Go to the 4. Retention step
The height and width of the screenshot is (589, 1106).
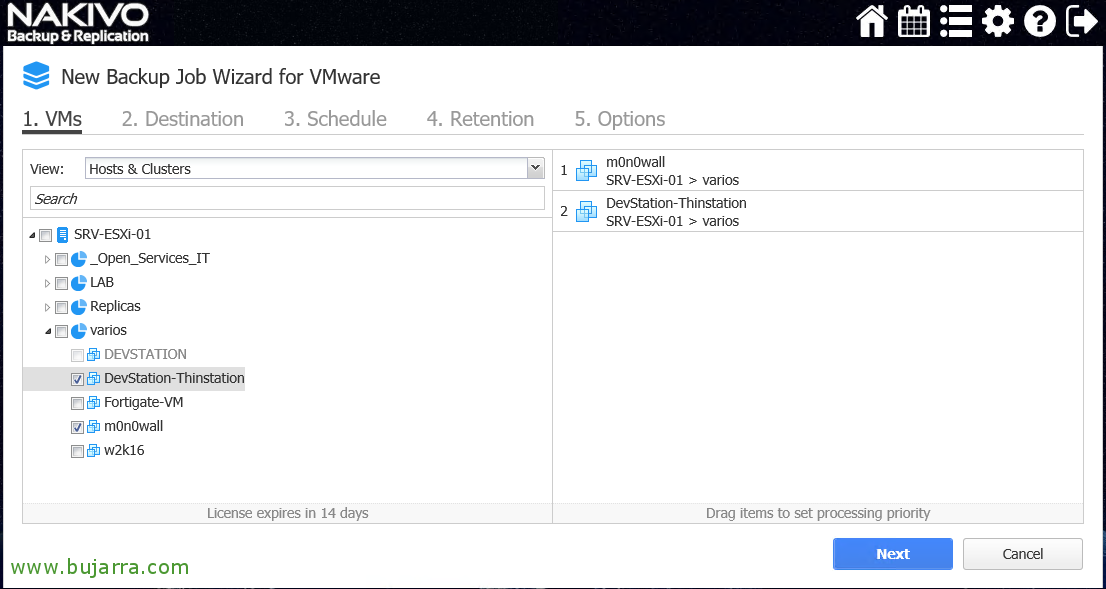480,119
